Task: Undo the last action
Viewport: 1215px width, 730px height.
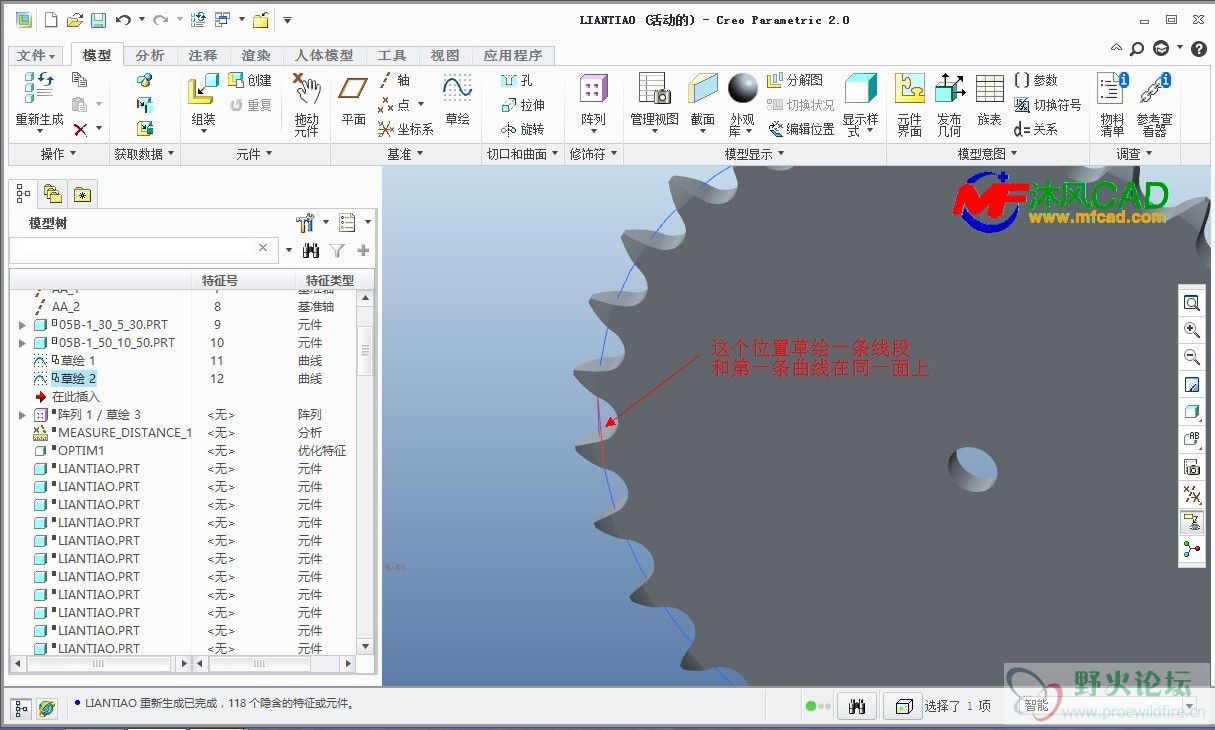Action: coord(123,20)
